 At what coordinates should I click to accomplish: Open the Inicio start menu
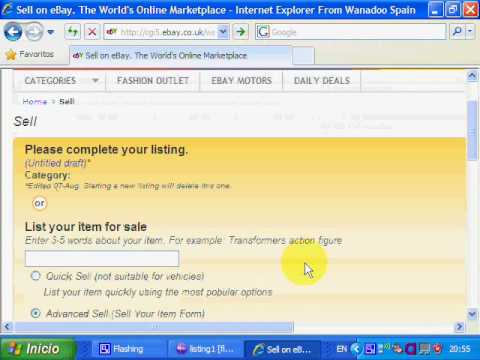pyautogui.click(x=37, y=349)
